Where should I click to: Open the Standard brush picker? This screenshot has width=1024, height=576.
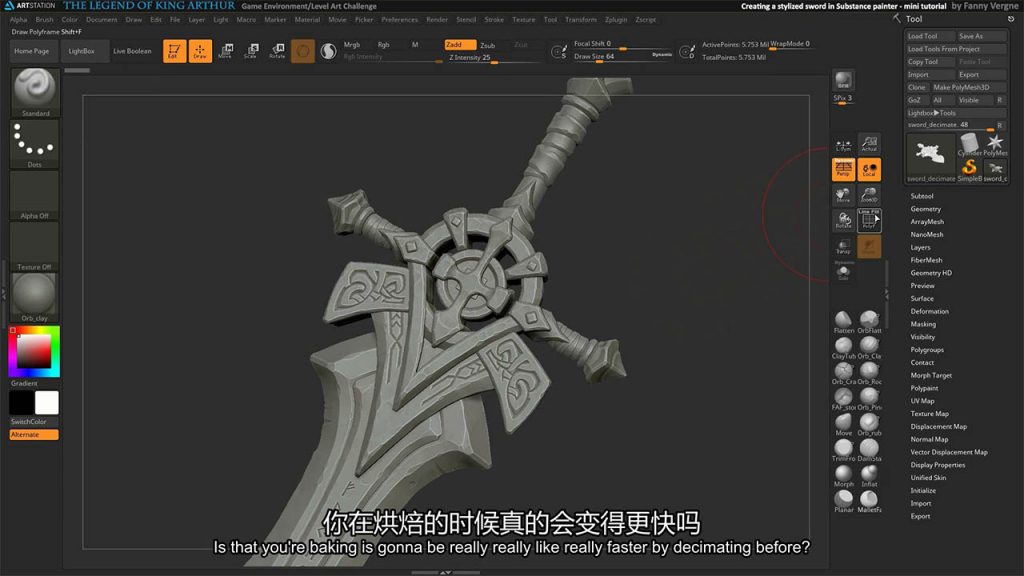pos(35,92)
